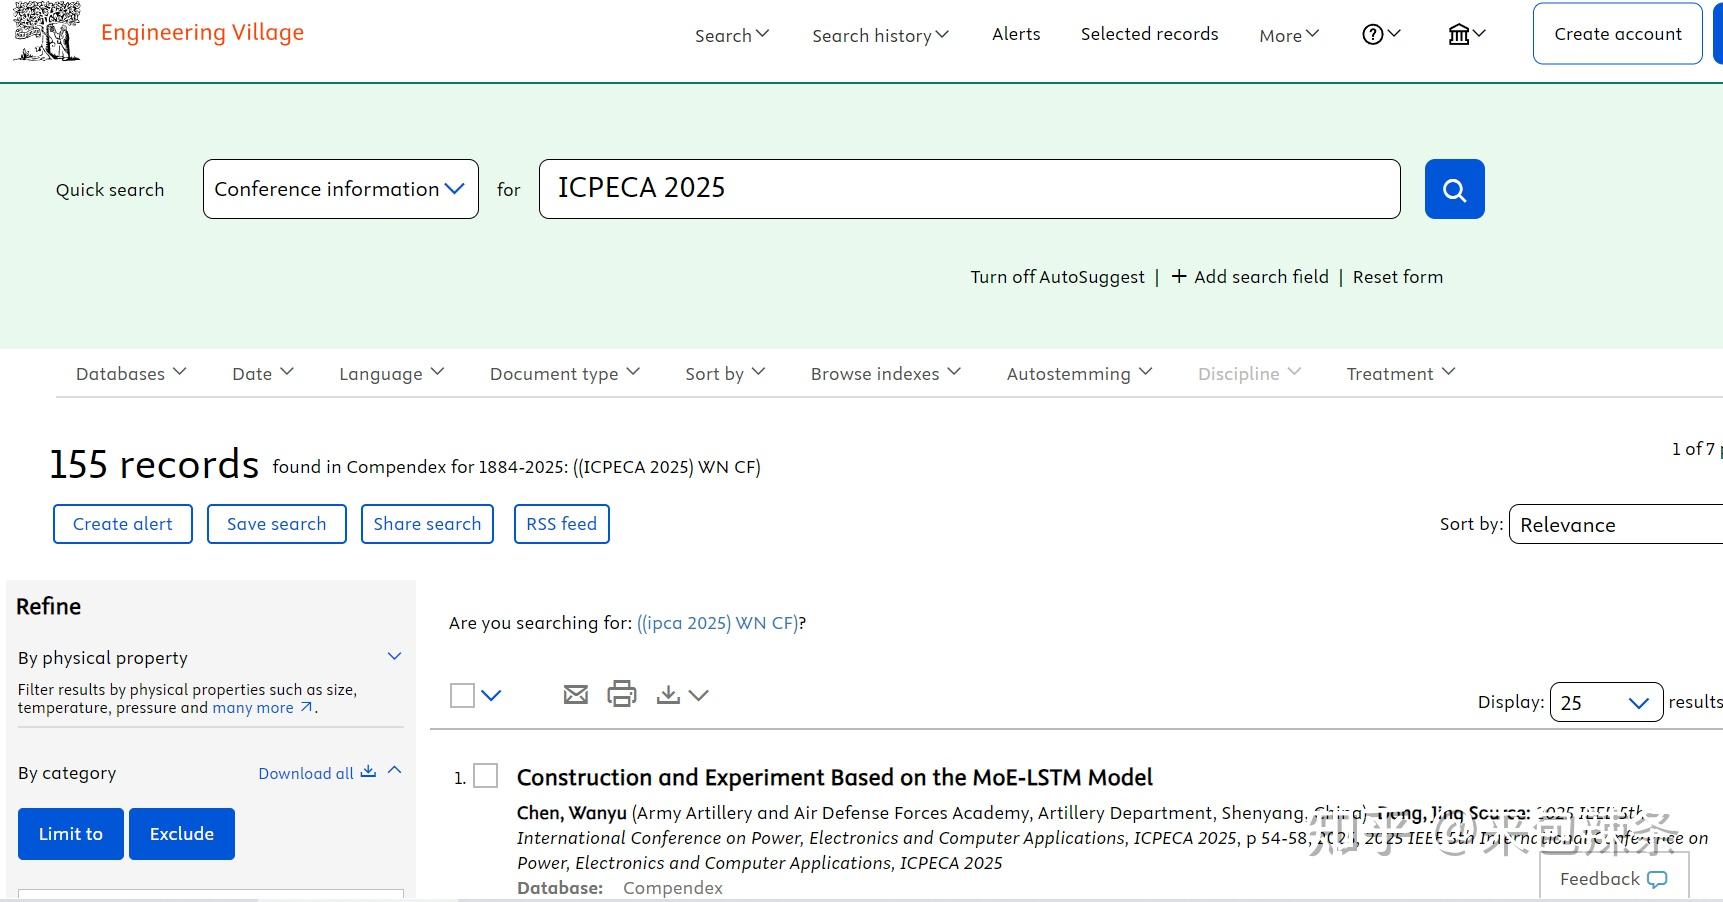This screenshot has width=1723, height=902.
Task: Print the results using the printer icon
Action: (x=622, y=693)
